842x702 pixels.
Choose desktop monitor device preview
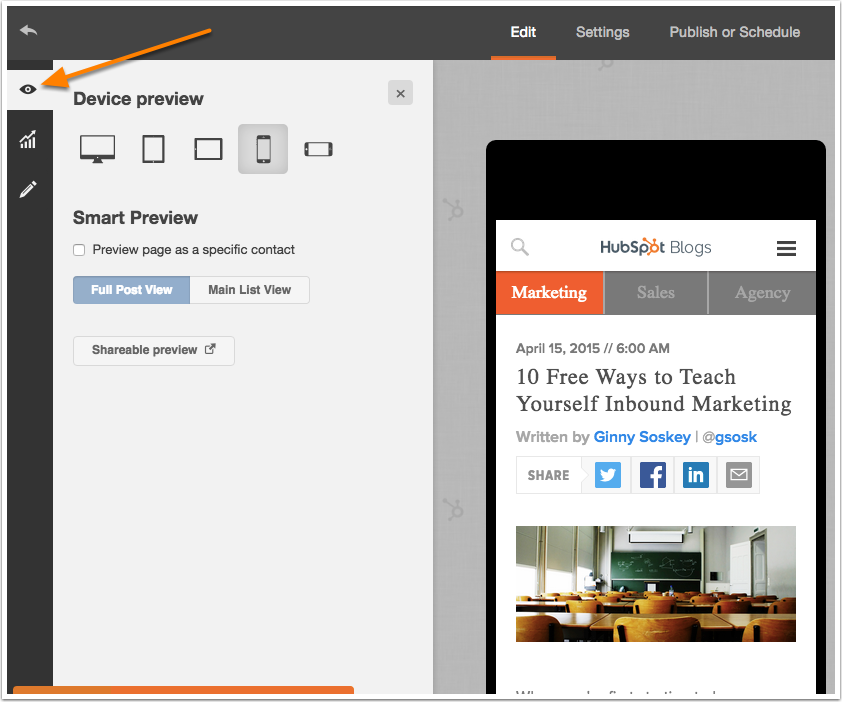coord(97,149)
